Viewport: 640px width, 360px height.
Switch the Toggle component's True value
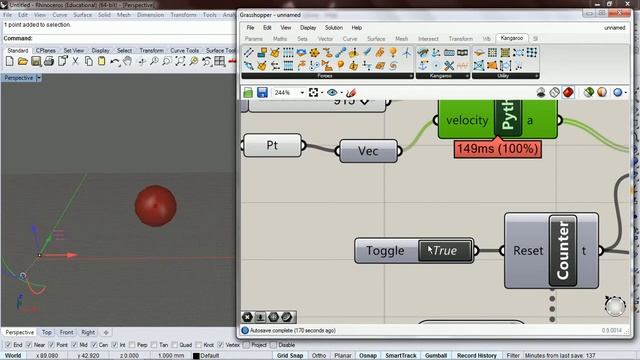click(x=444, y=250)
